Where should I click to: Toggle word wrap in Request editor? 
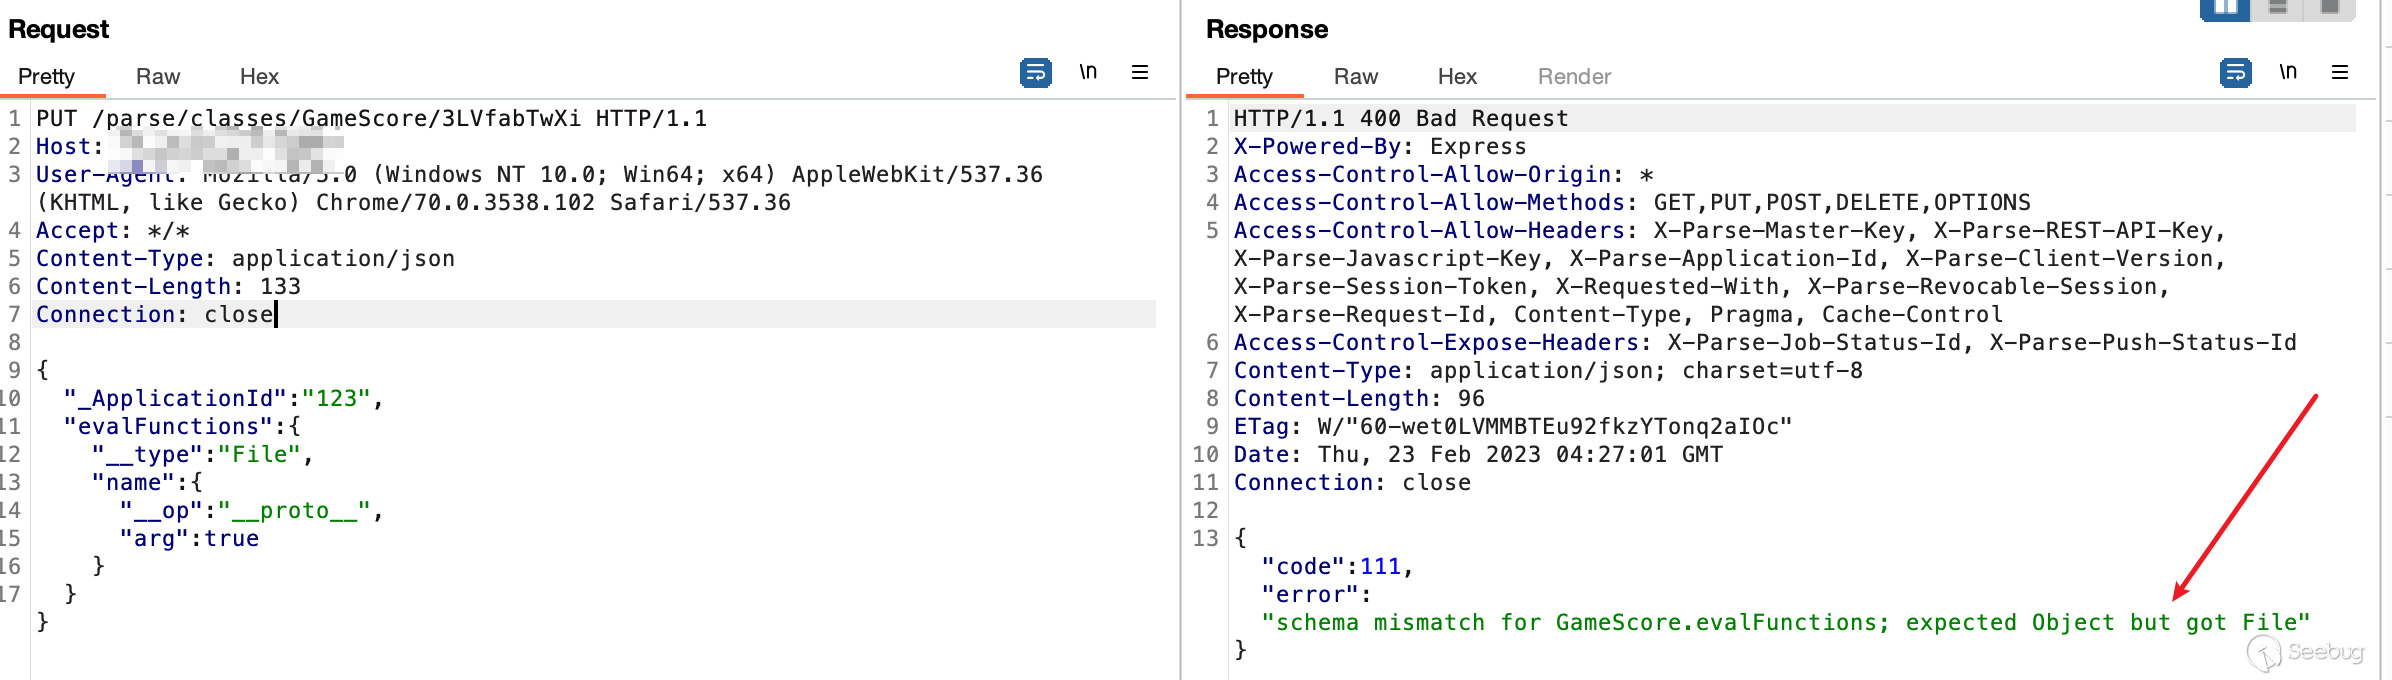(x=1035, y=73)
